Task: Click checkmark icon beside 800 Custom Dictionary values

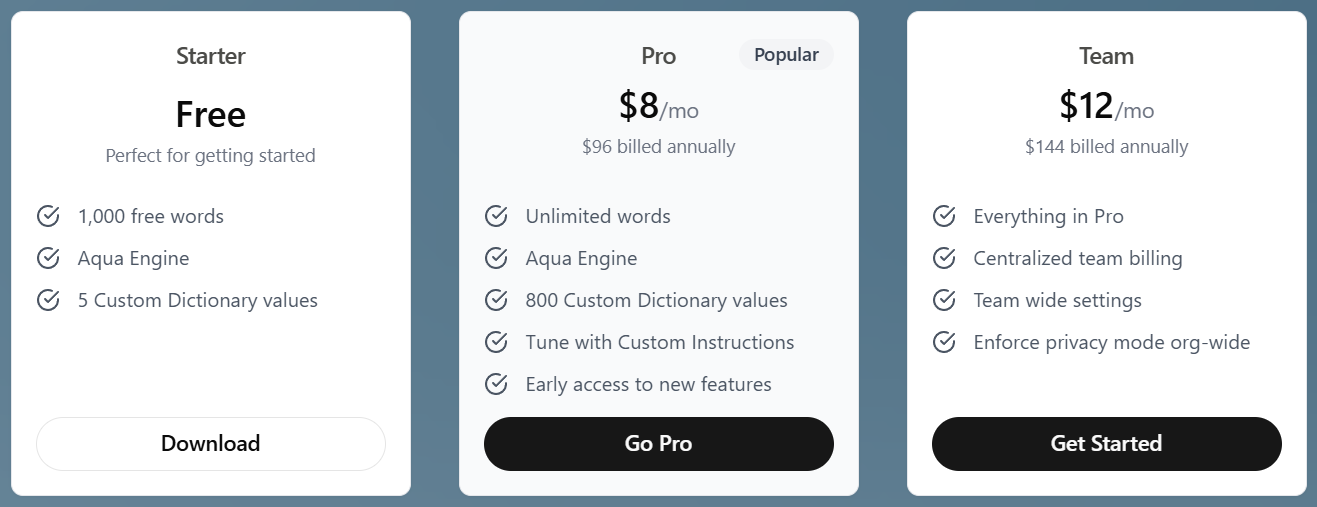Action: 496,300
